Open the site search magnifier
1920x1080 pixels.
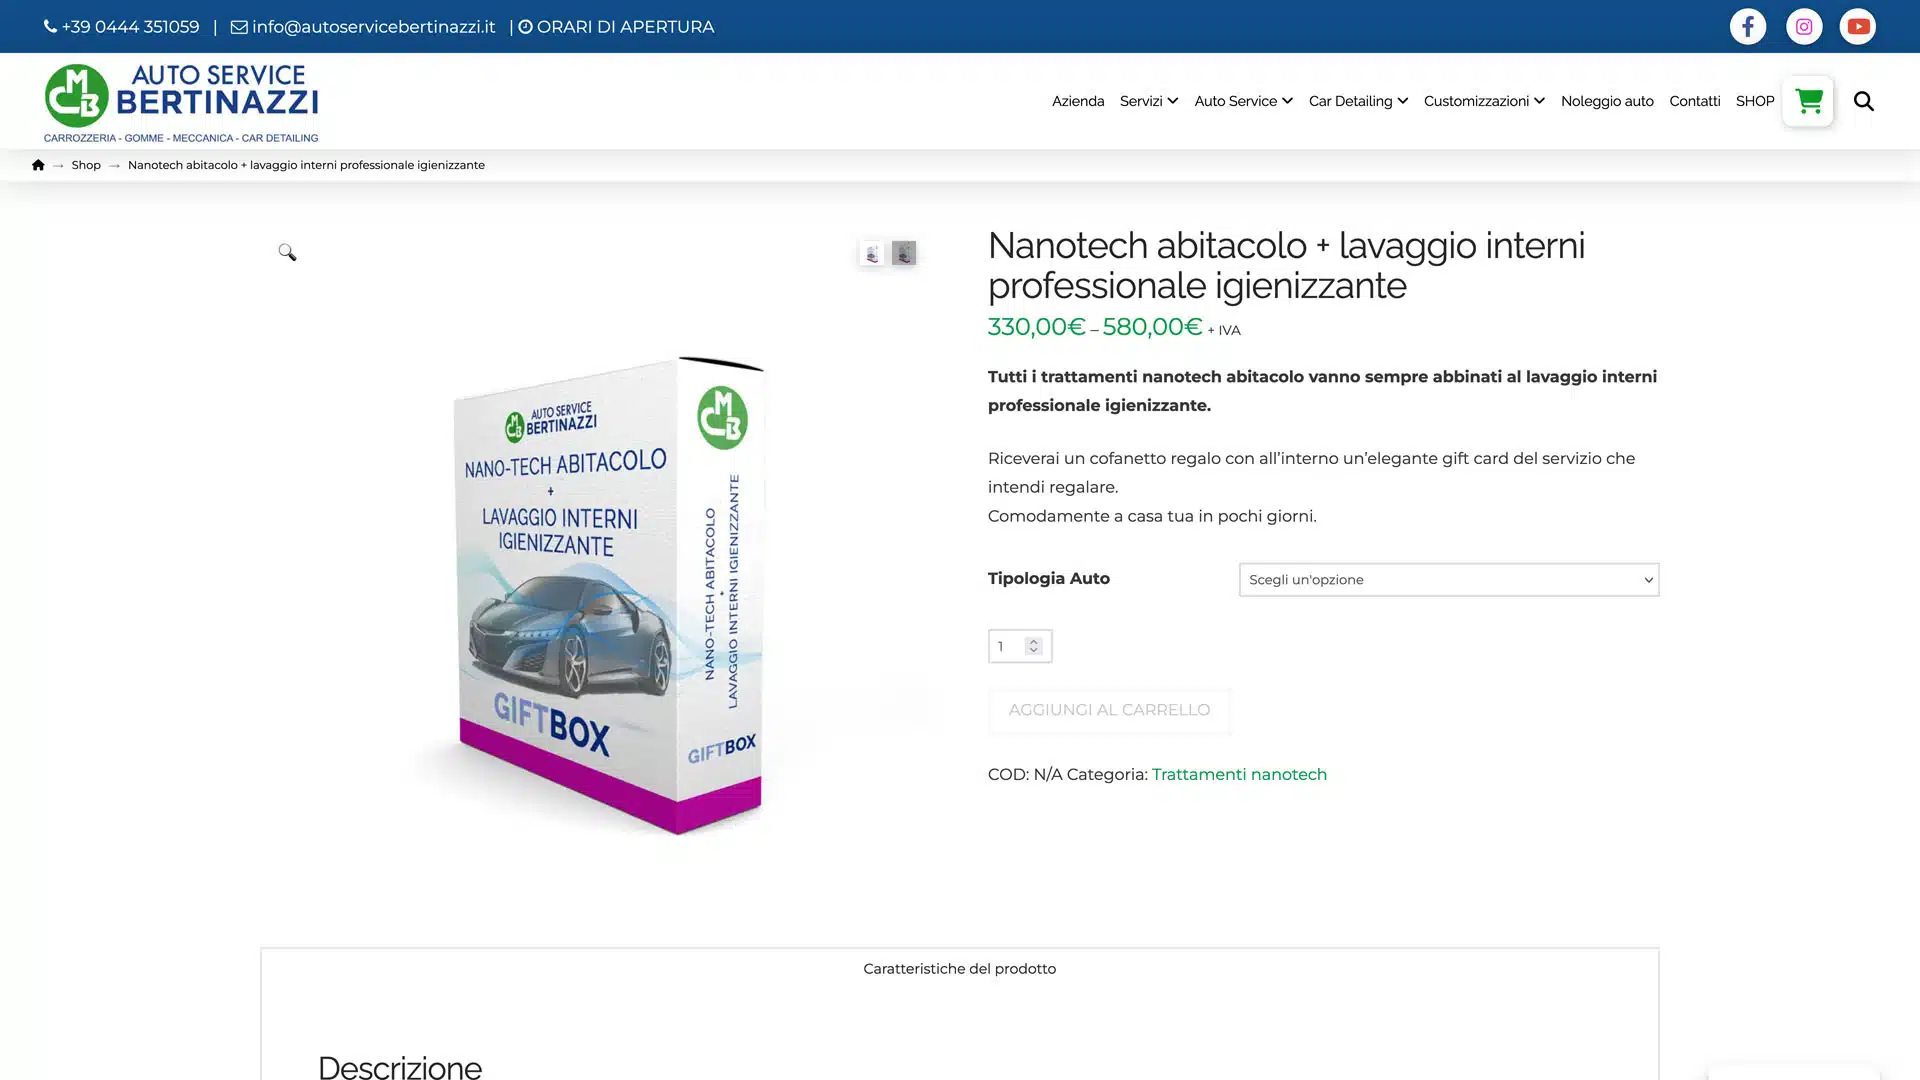click(x=1864, y=101)
